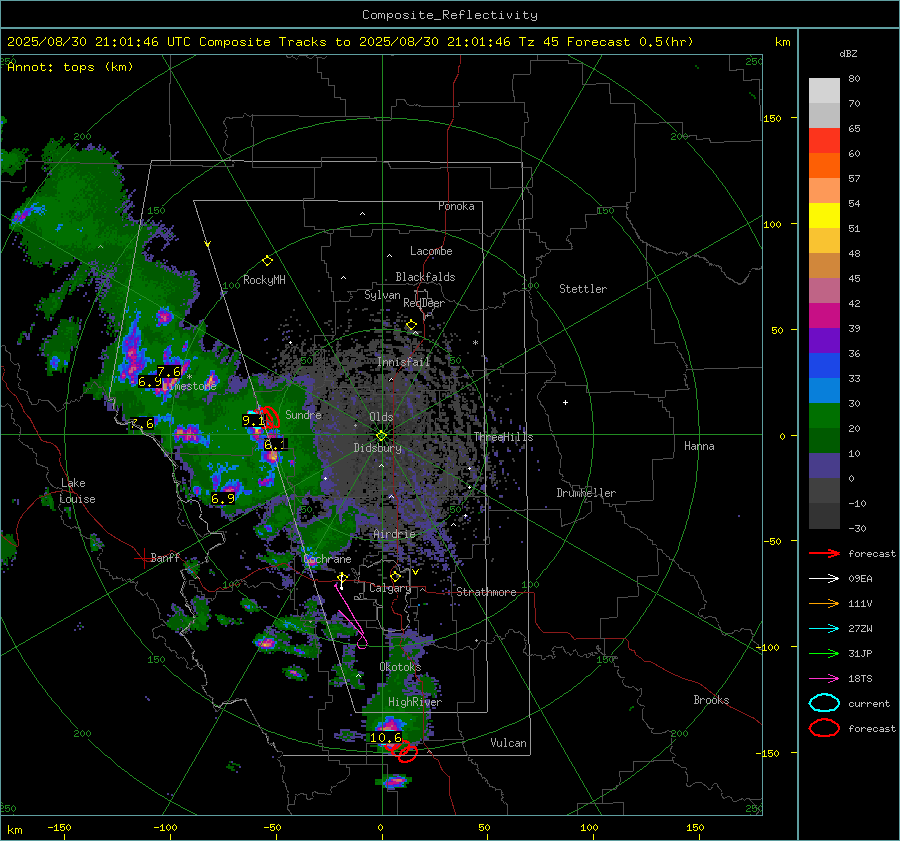Pick the bright green 20-30 dBZ swatch

click(x=824, y=416)
